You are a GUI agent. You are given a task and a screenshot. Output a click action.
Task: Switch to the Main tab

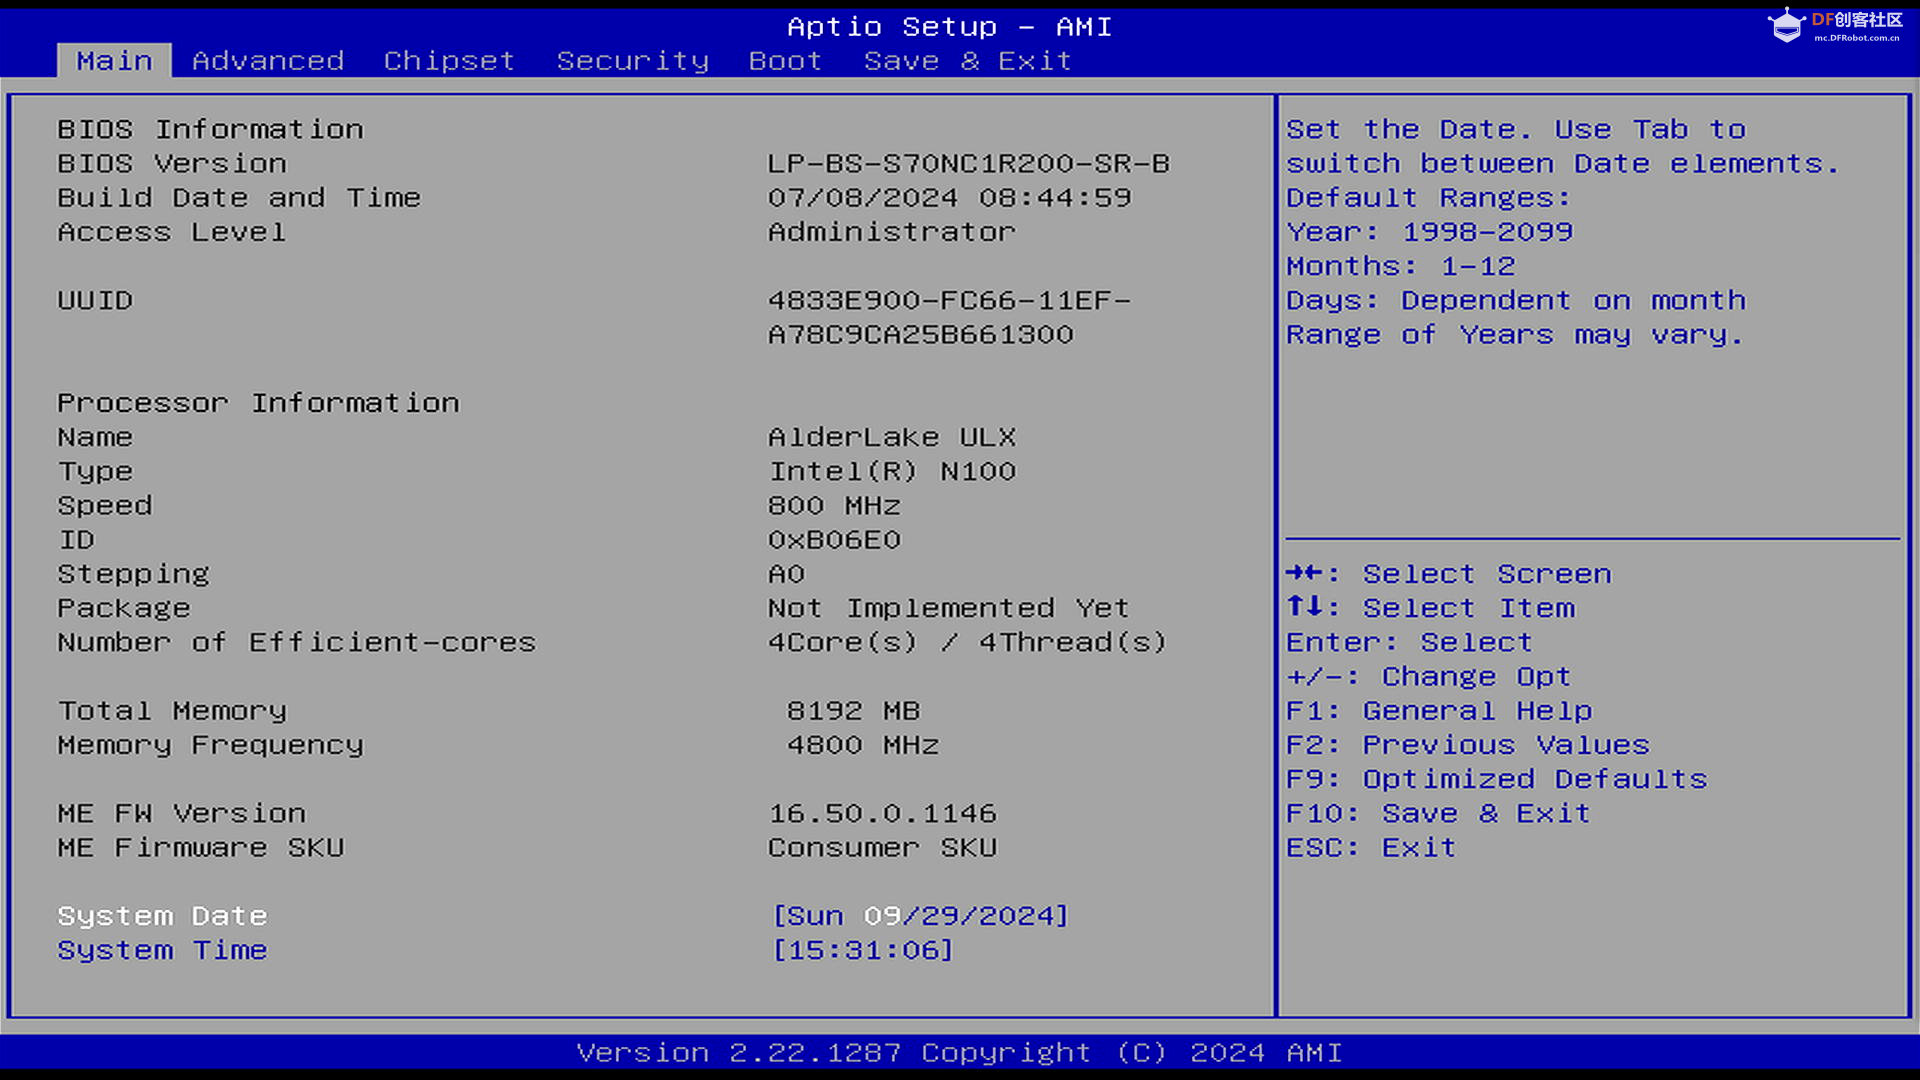click(x=114, y=61)
